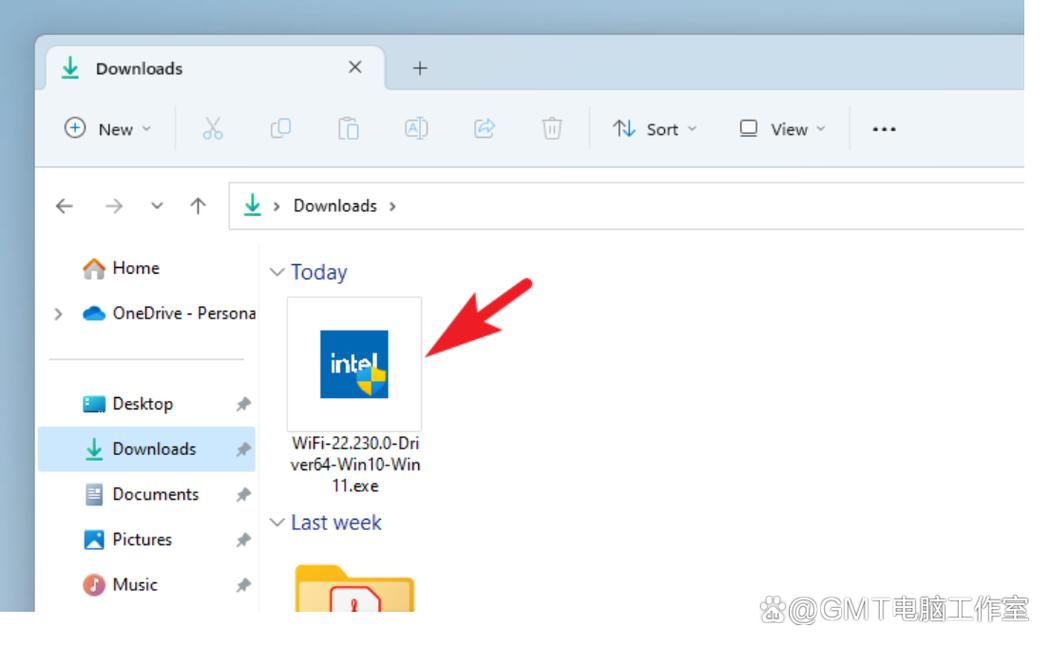Click the Today group header label
The height and width of the screenshot is (646, 1050).
point(319,272)
